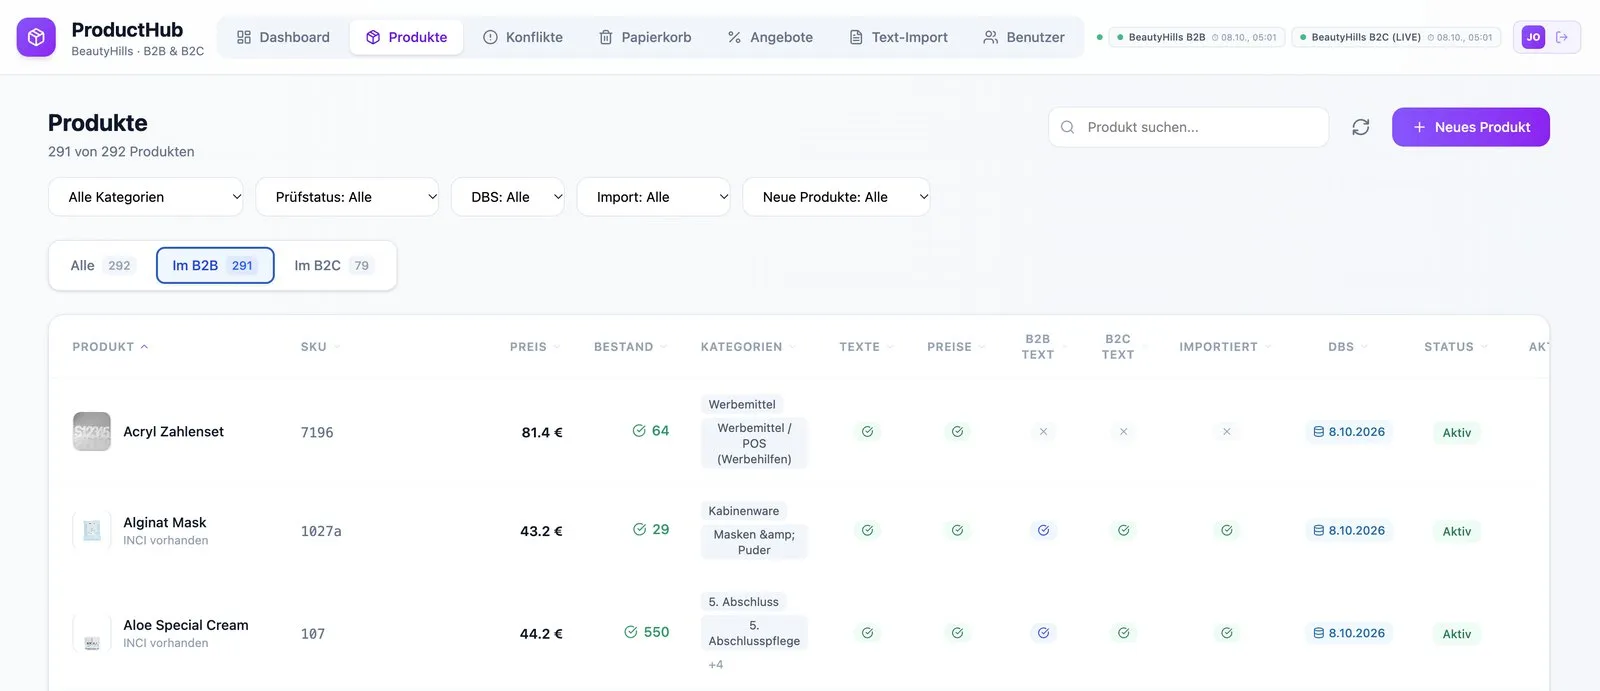1600x691 pixels.
Task: Click Acryl Zahlenset Preise status check icon
Action: click(x=957, y=432)
